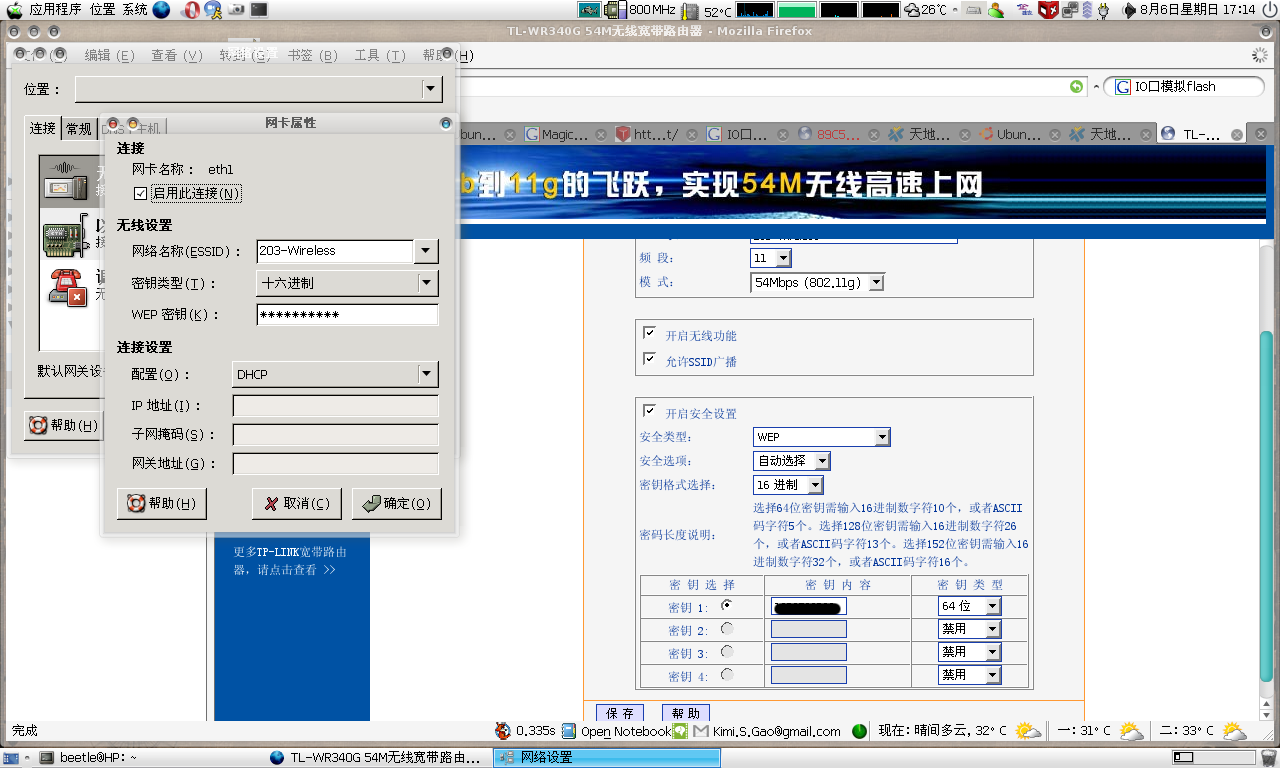Open the 安全类型 dropdown showing WEP
The width and height of the screenshot is (1280, 768).
coord(821,437)
